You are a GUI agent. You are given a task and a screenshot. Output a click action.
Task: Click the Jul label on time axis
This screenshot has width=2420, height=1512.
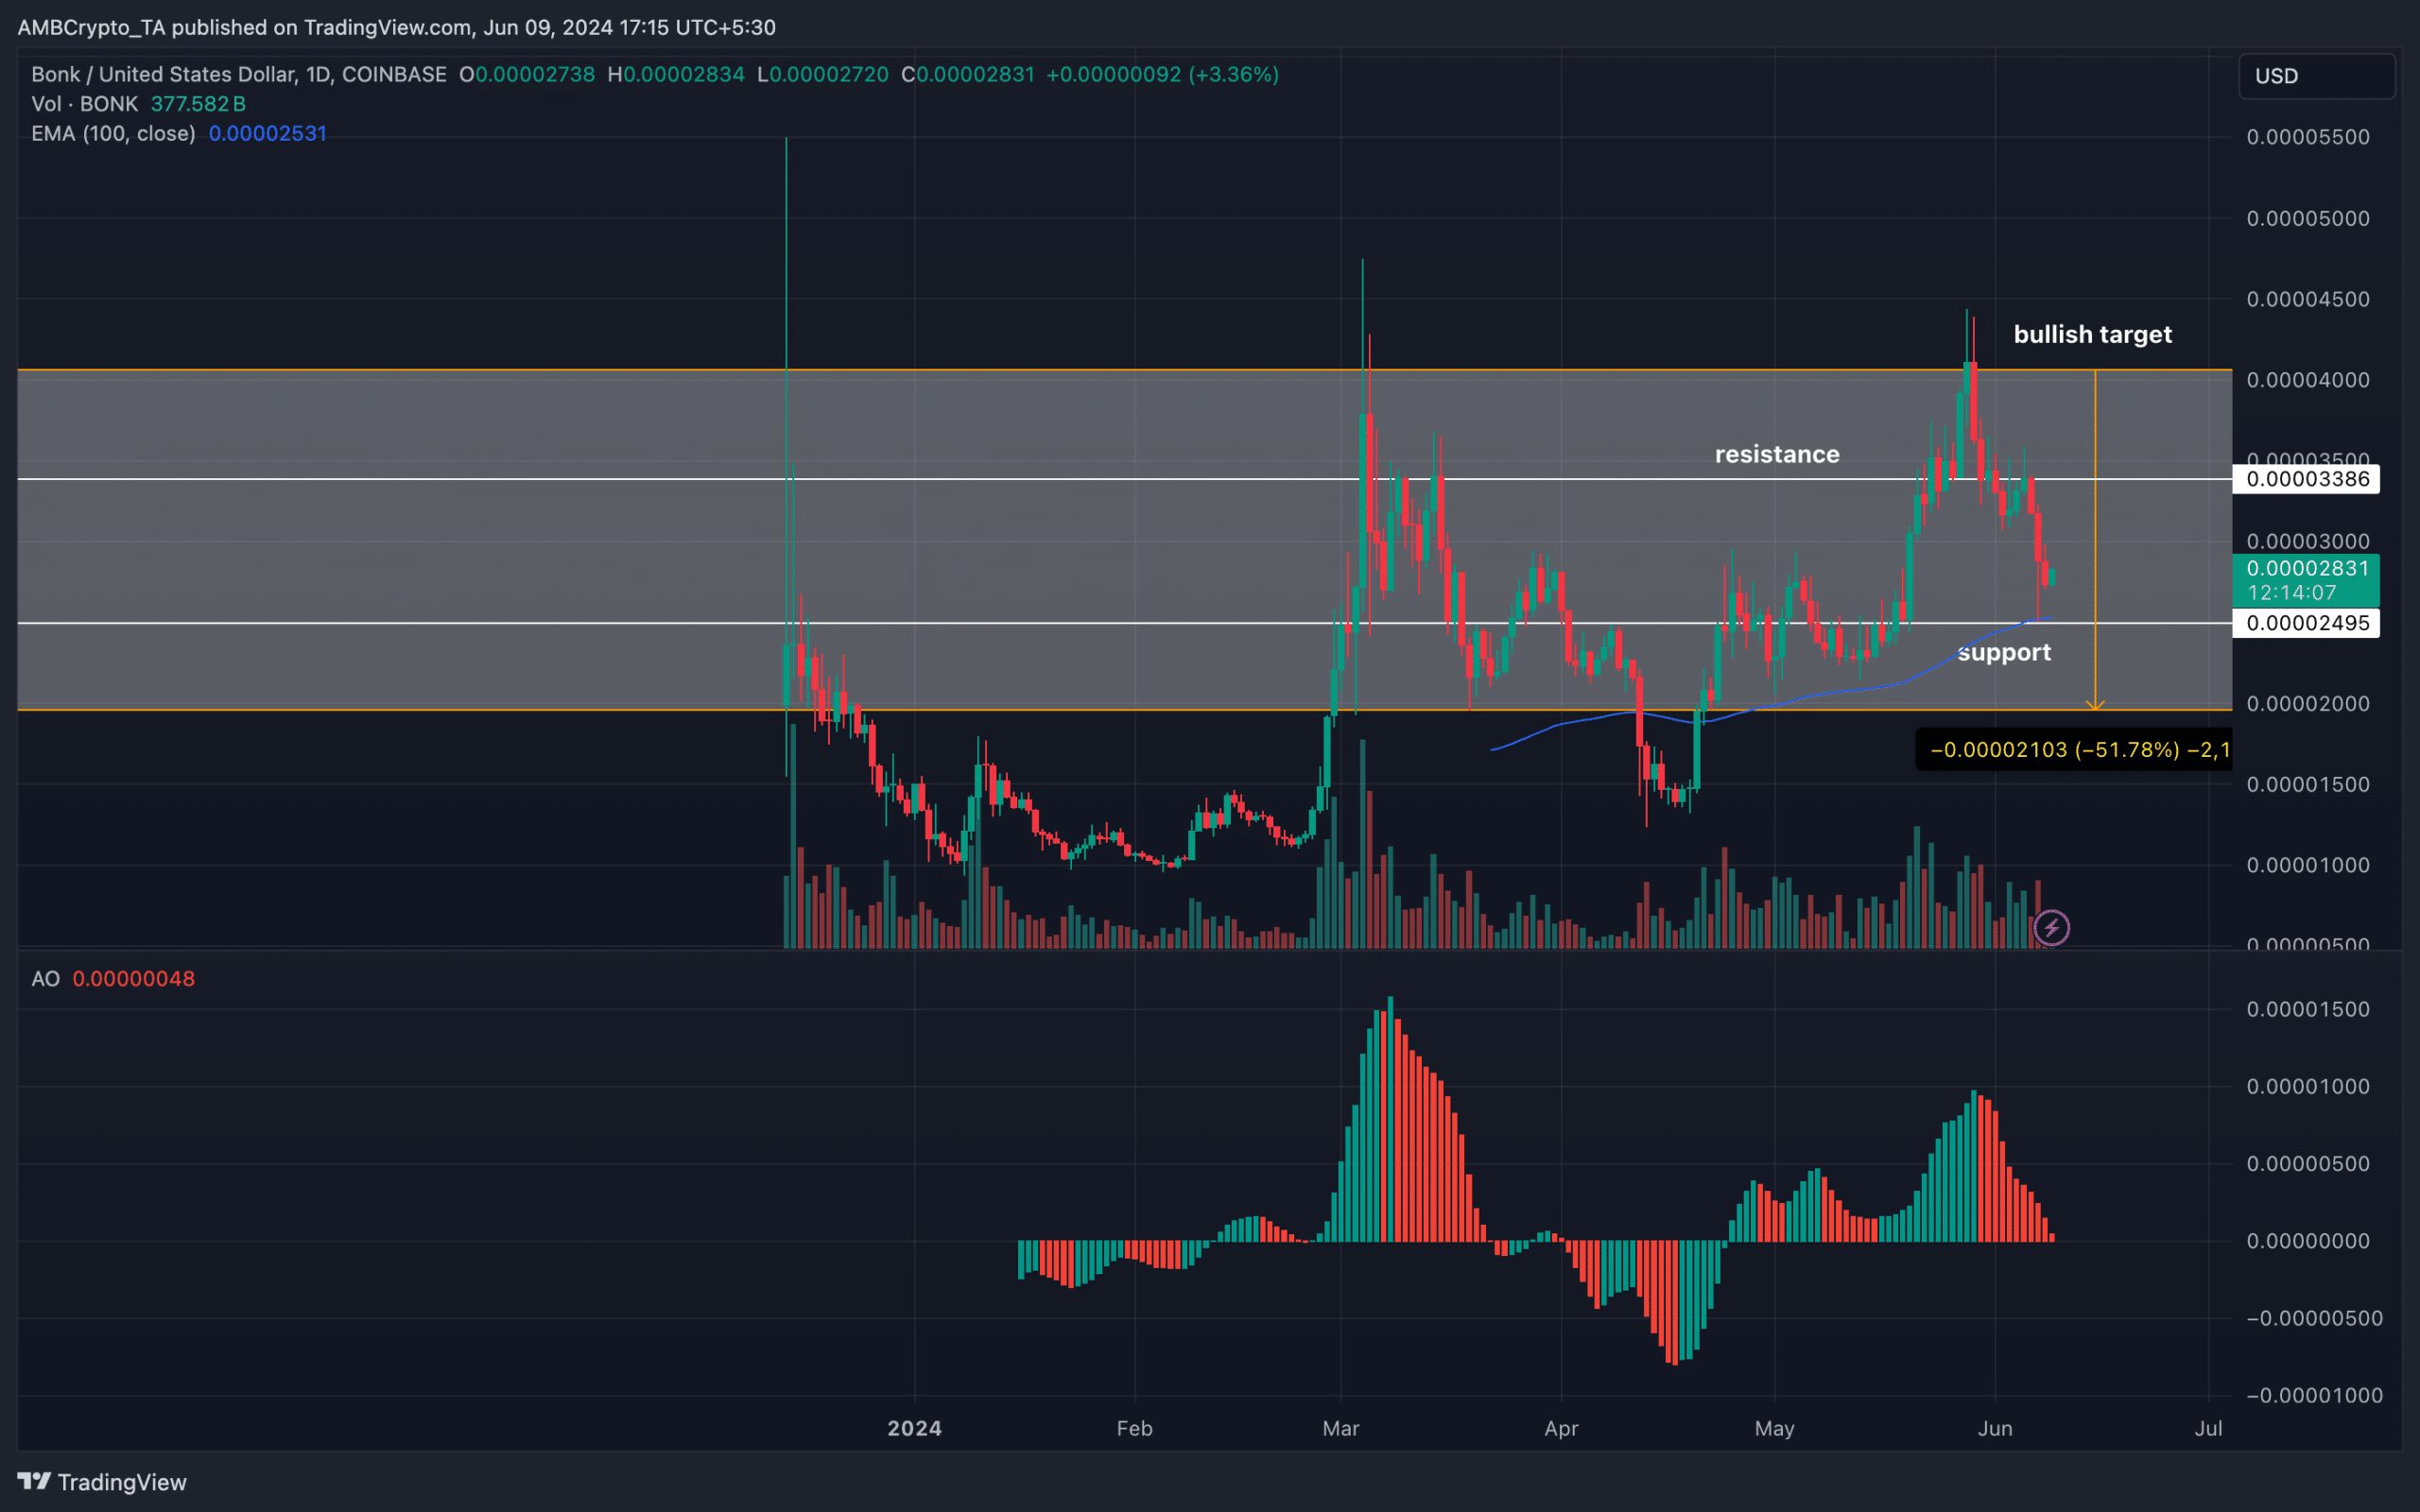2208,1428
